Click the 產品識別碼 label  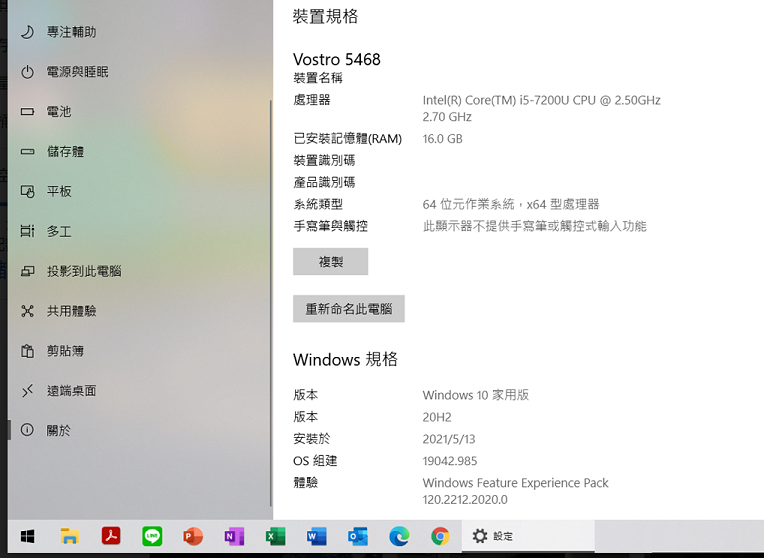pos(324,182)
